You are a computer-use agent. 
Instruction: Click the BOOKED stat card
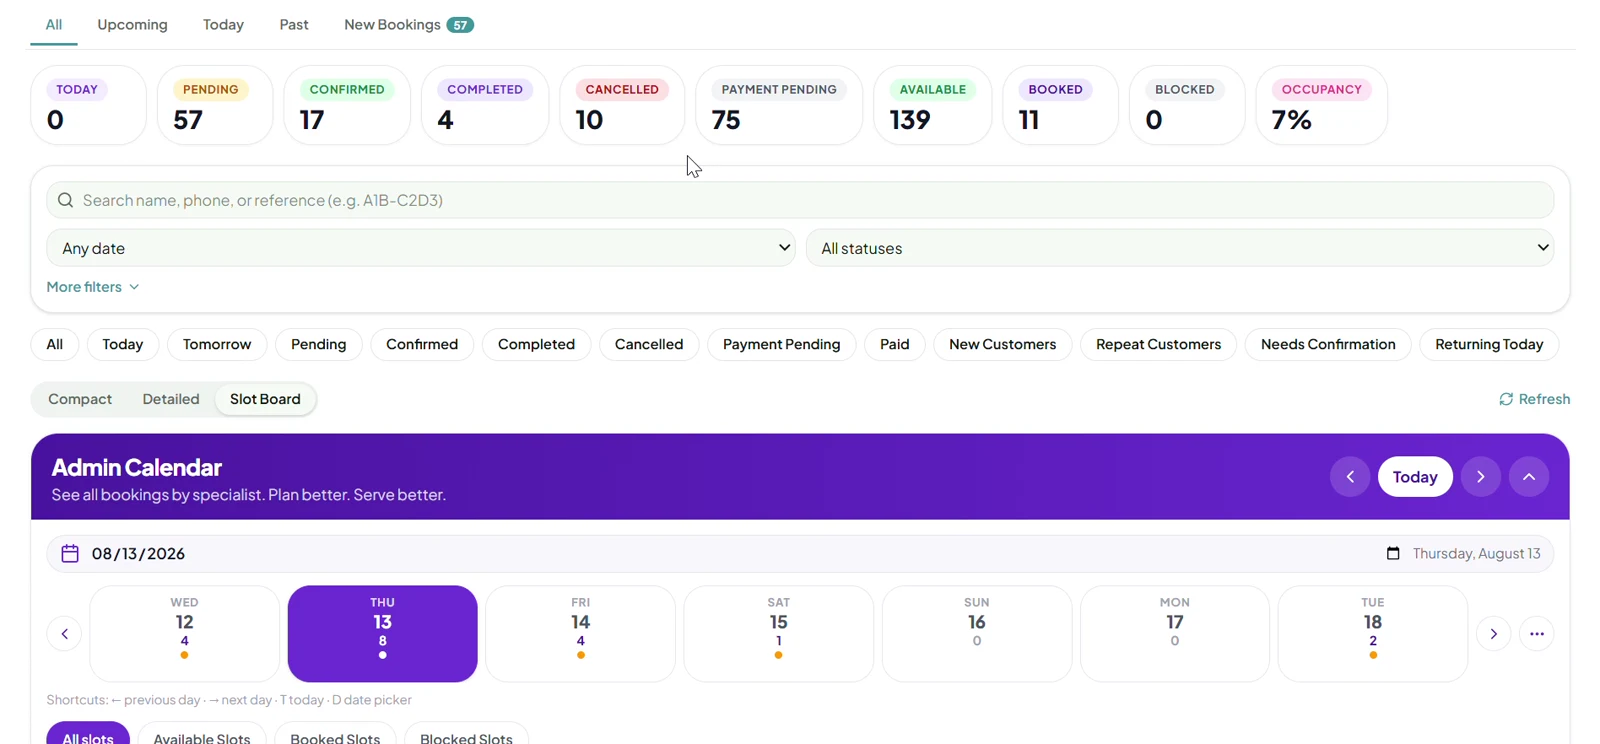[x=1060, y=105]
